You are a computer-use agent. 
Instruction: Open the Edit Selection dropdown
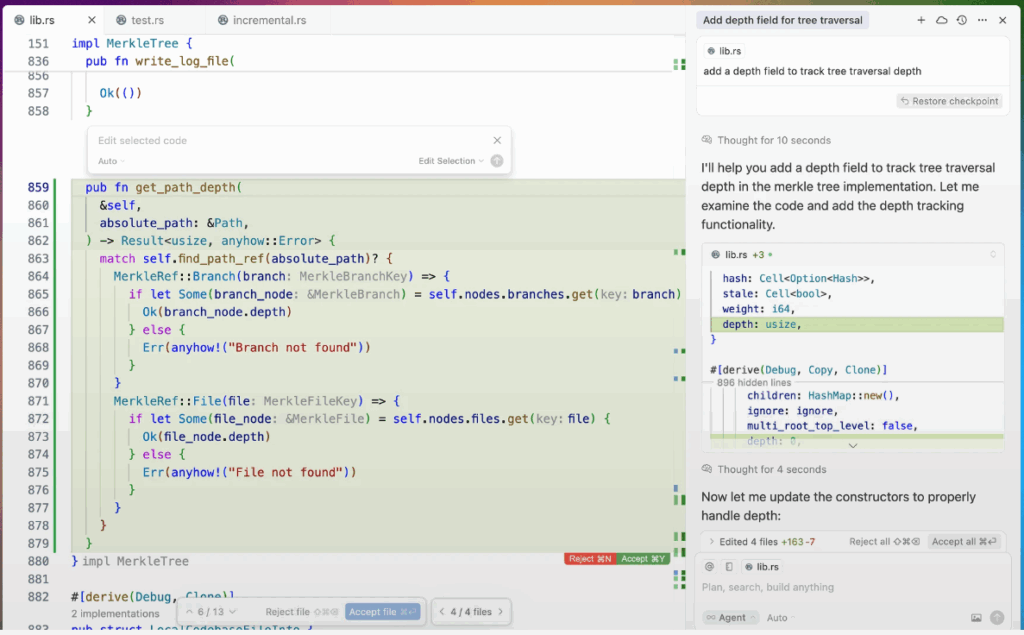point(451,161)
